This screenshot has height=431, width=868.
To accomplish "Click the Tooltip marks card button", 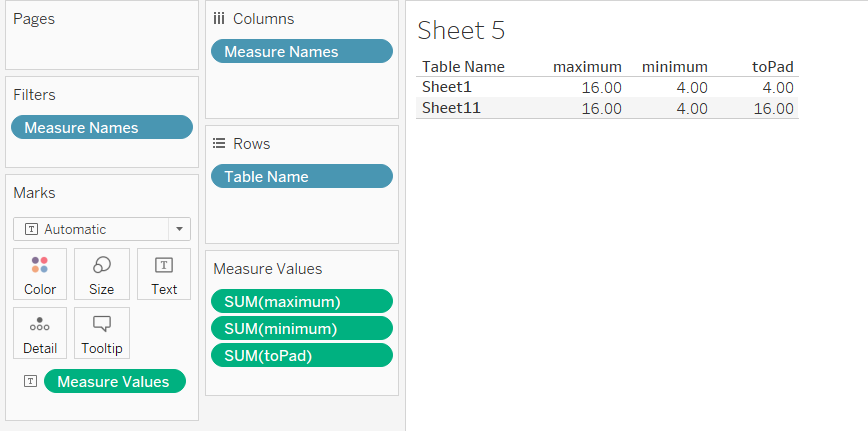I will coord(101,333).
